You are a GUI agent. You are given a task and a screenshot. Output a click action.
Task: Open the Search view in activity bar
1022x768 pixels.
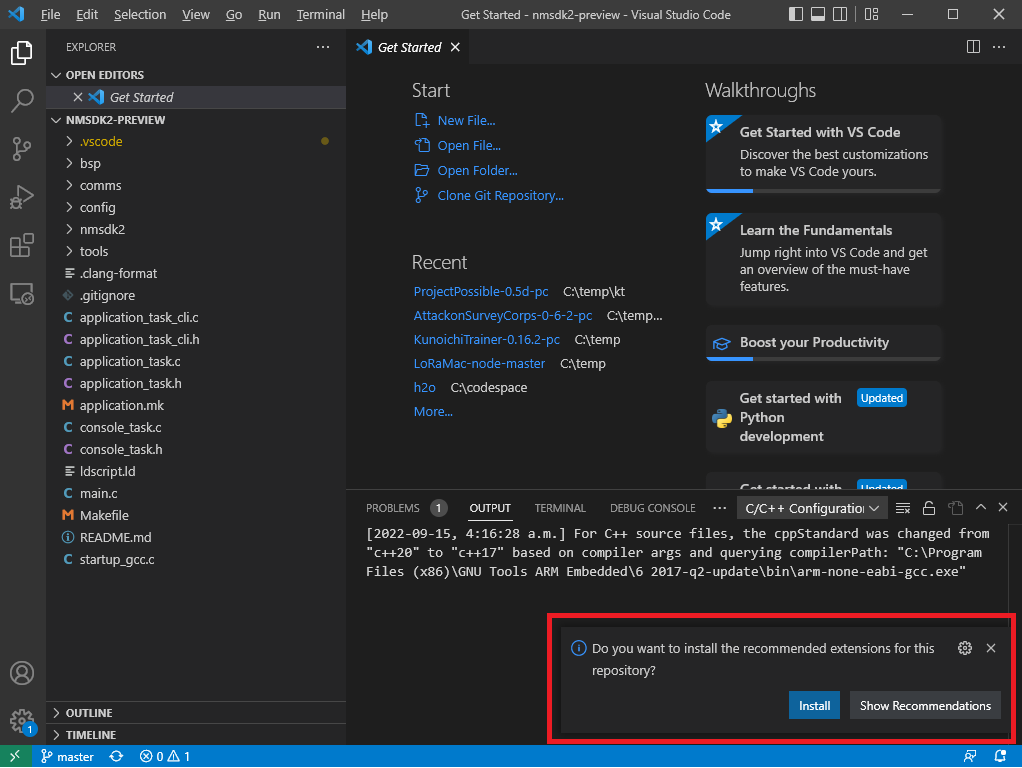point(22,101)
